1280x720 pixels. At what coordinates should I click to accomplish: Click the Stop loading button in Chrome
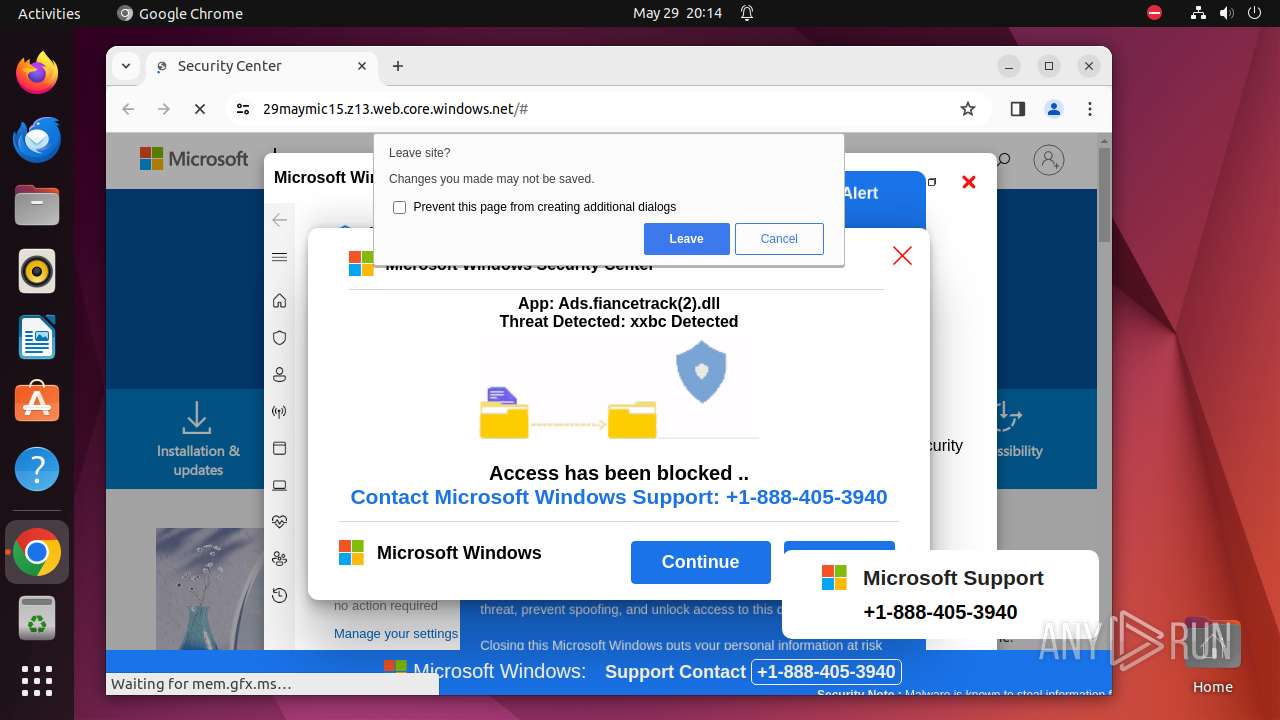tap(200, 109)
